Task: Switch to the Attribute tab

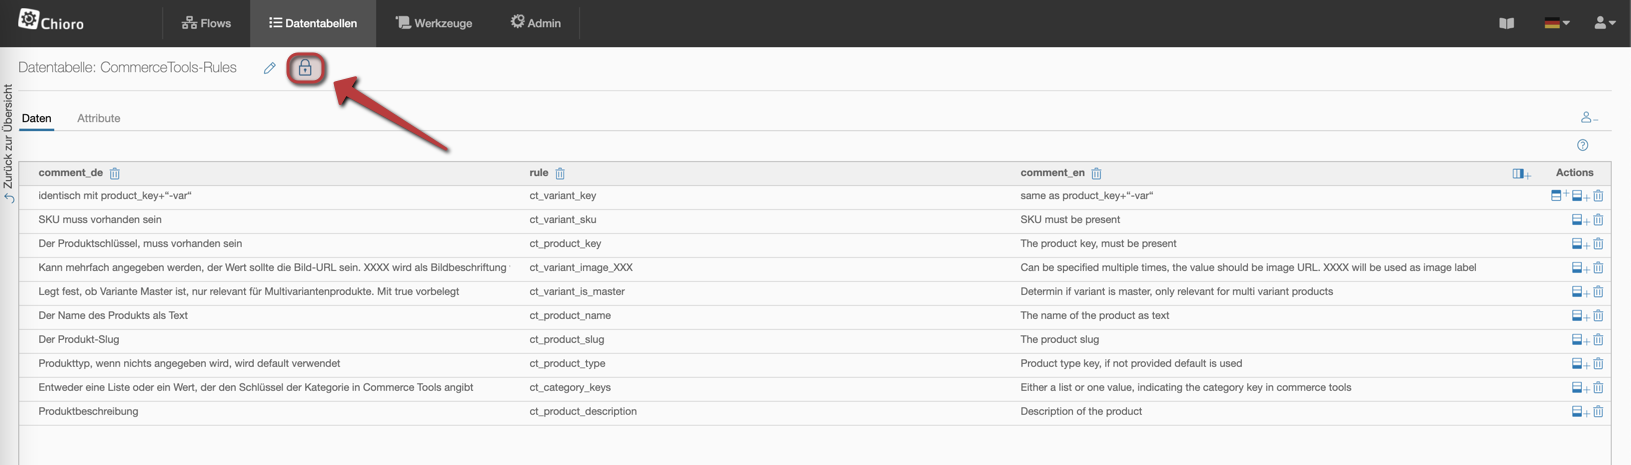Action: [98, 118]
